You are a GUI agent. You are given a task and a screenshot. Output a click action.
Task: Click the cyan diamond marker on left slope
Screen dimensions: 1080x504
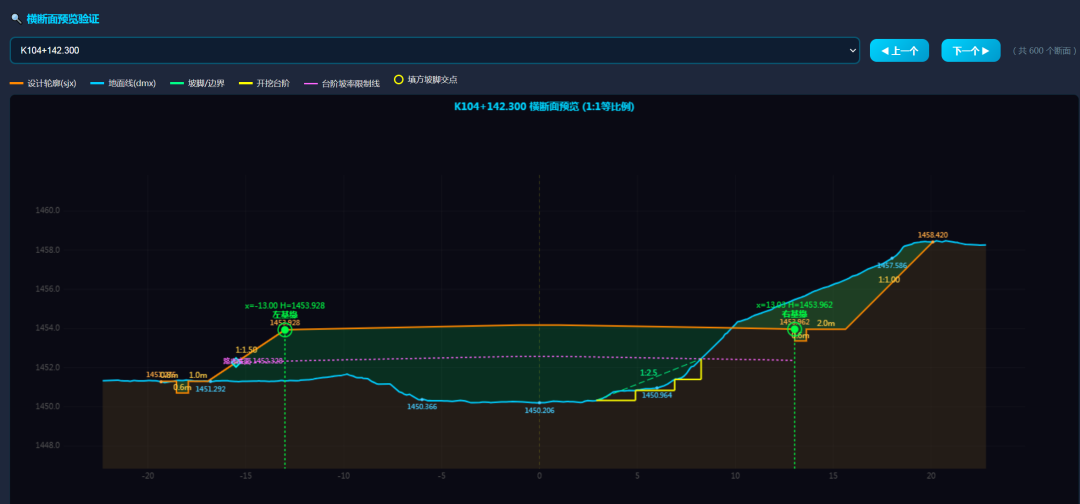click(x=236, y=362)
